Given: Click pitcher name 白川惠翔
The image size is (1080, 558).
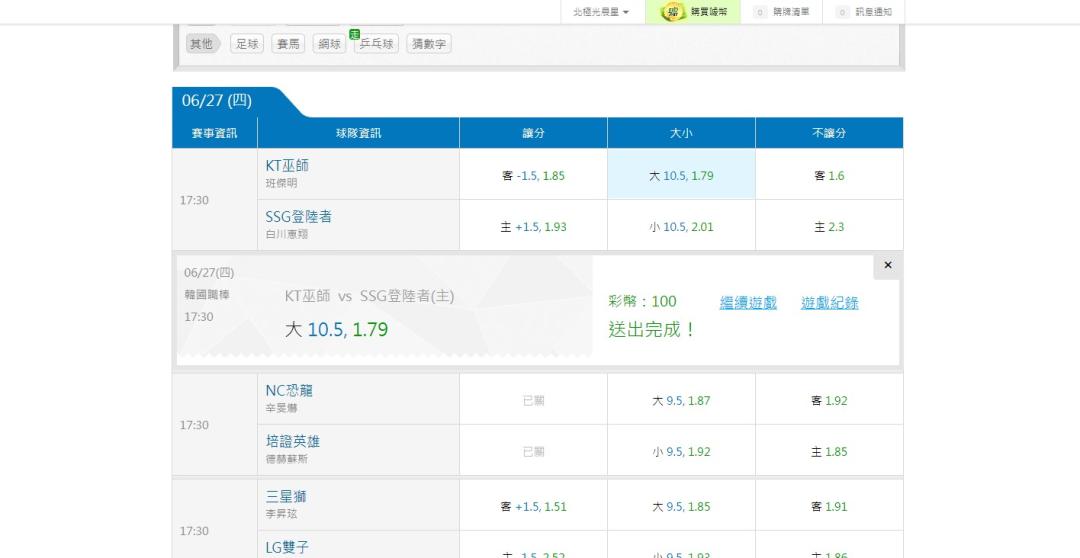Looking at the screenshot, I should [287, 234].
